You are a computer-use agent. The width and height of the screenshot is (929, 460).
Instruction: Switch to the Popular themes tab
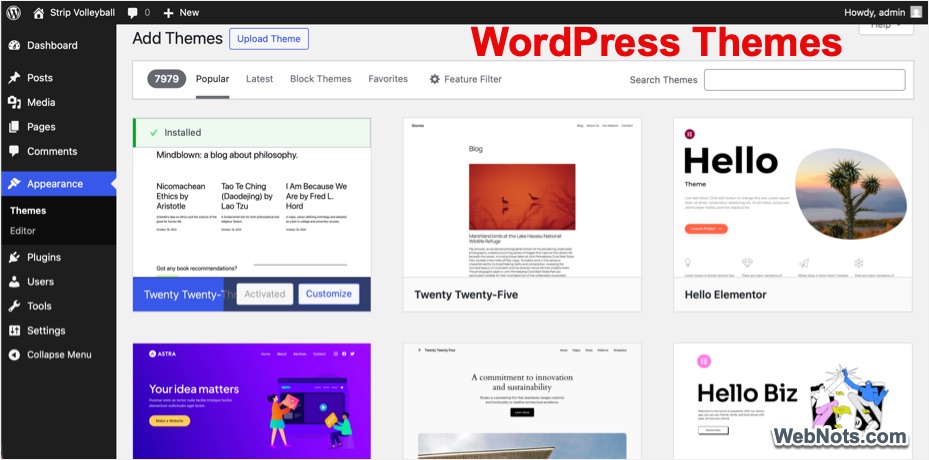213,79
